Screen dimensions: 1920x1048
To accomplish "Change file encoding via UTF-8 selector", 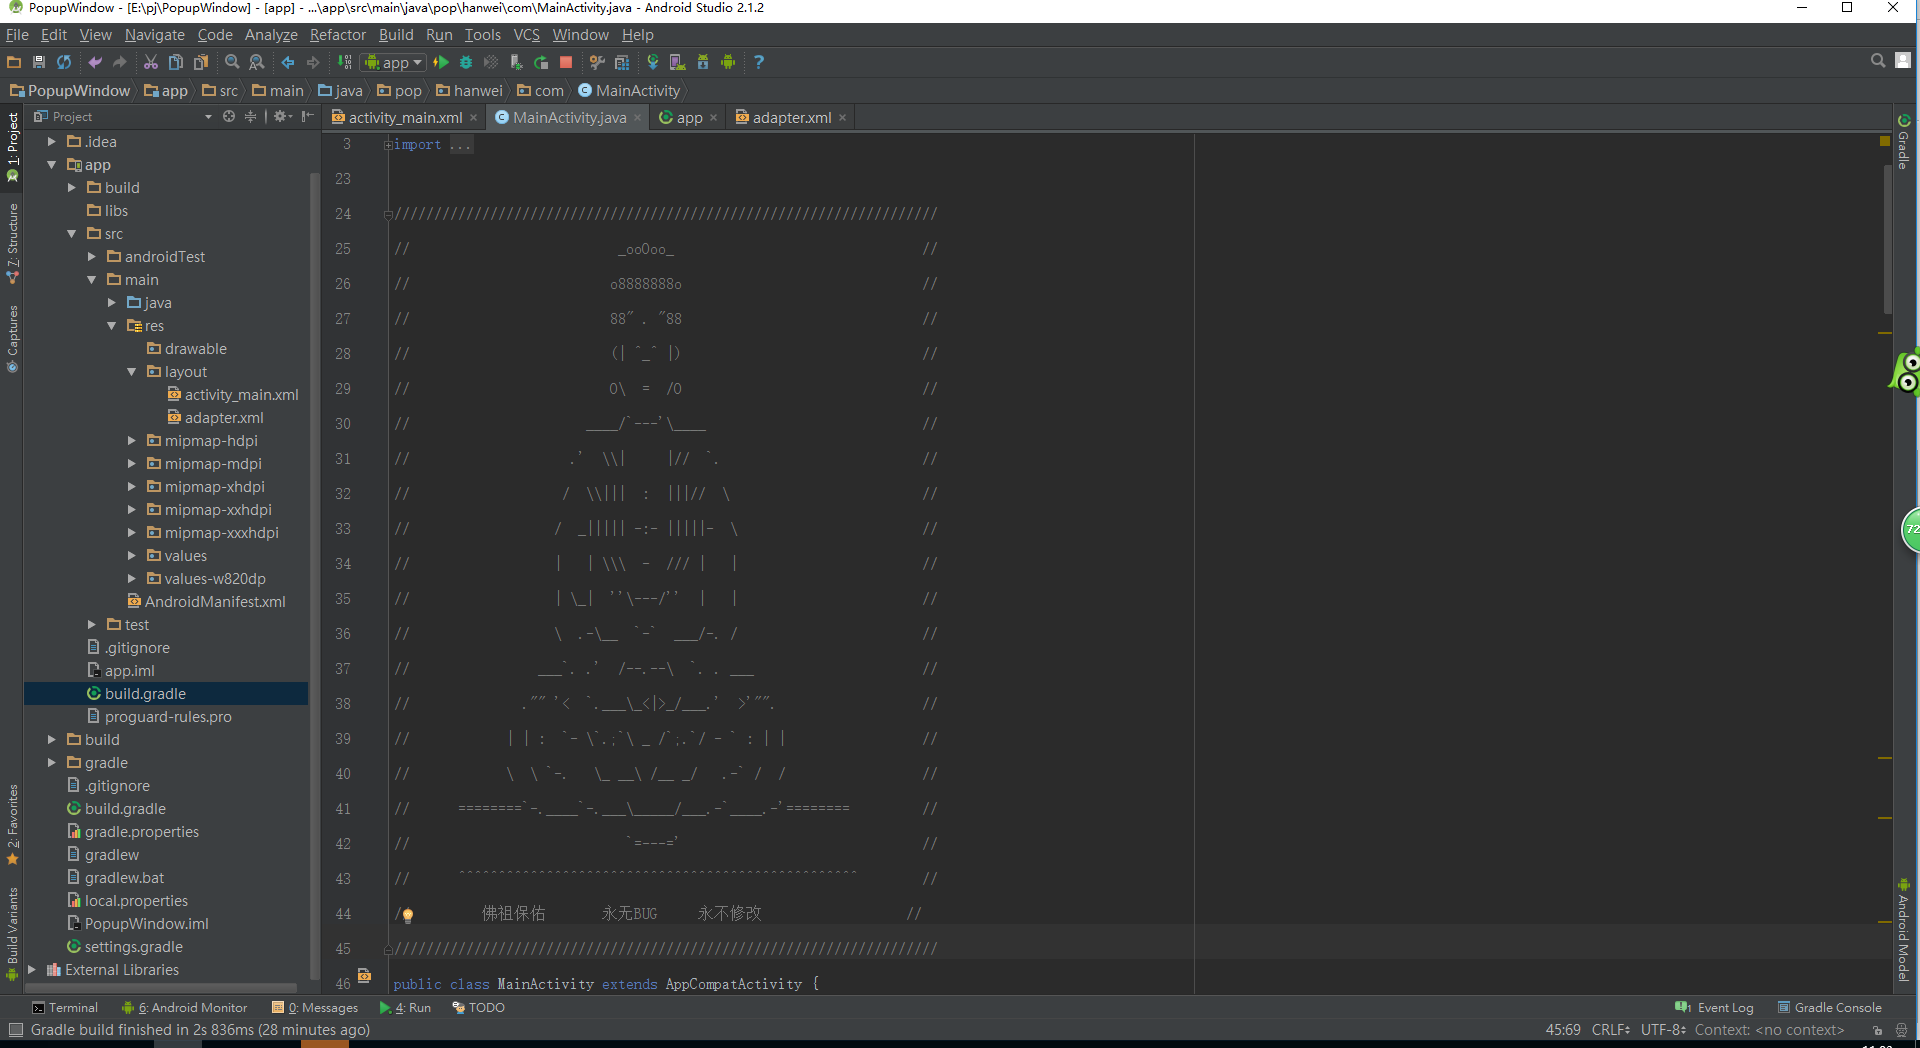I will pyautogui.click(x=1663, y=1030).
